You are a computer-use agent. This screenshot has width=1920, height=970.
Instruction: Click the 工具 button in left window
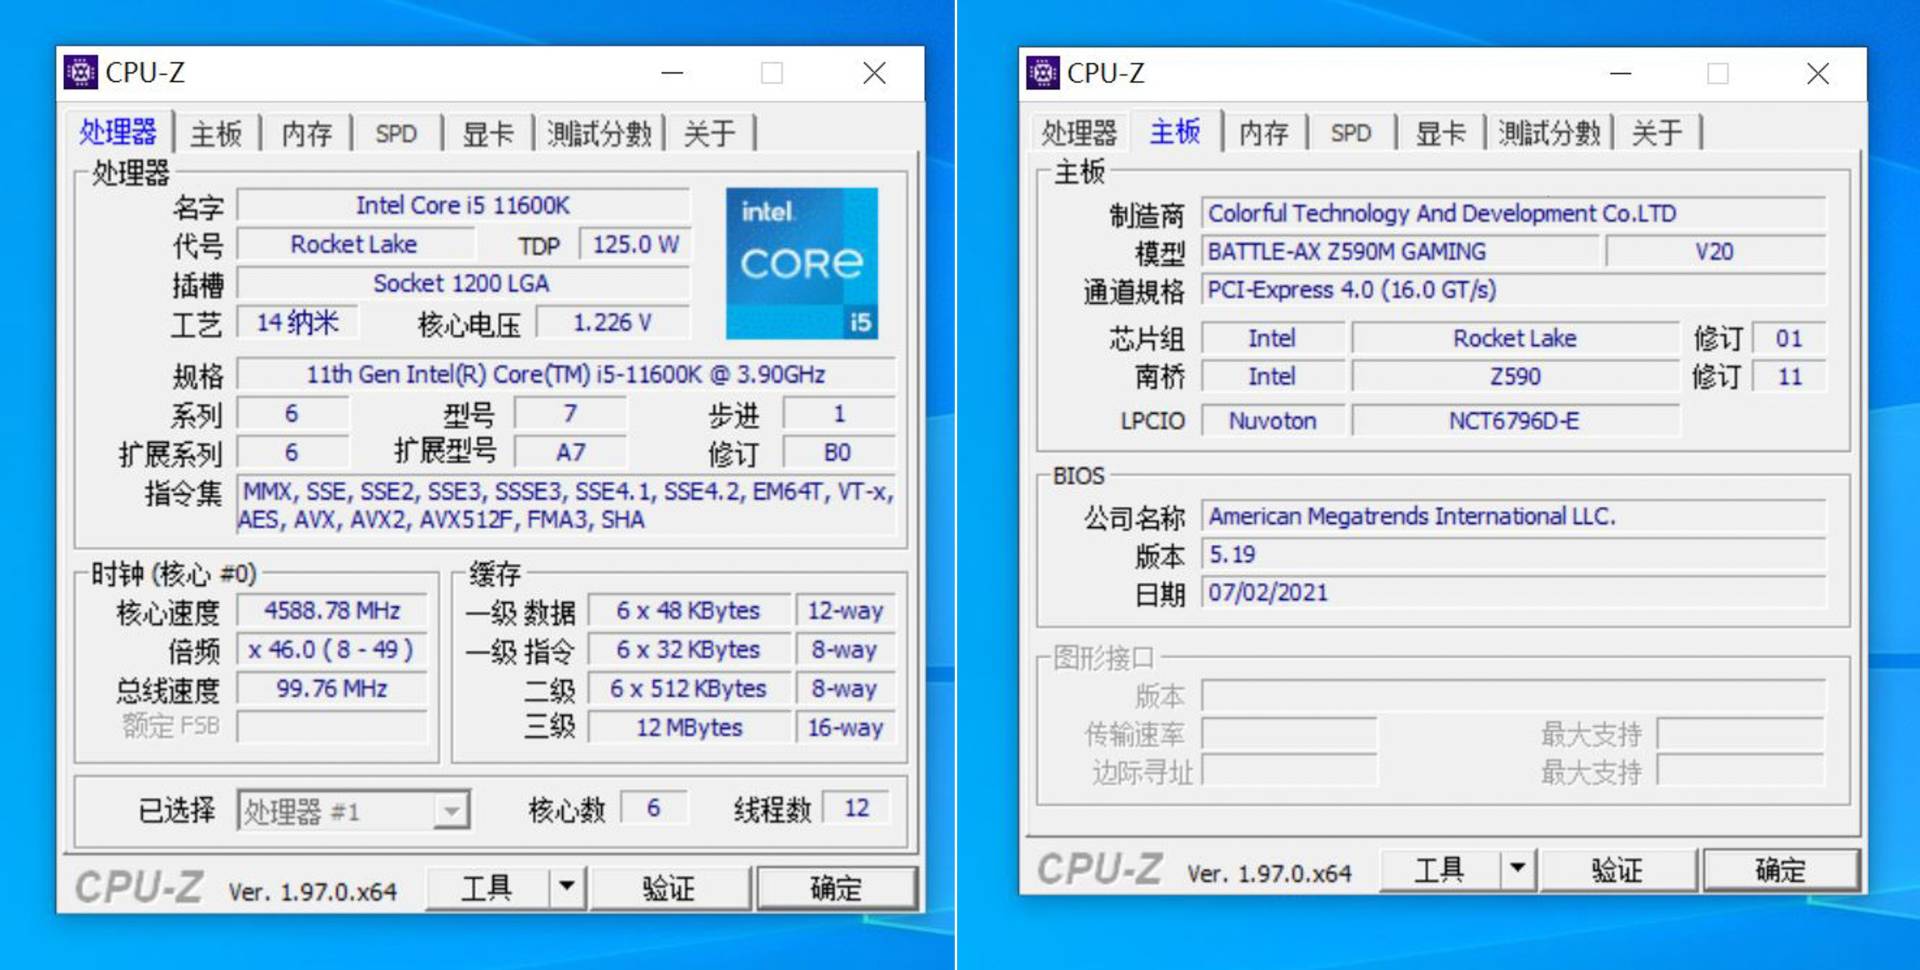(488, 887)
